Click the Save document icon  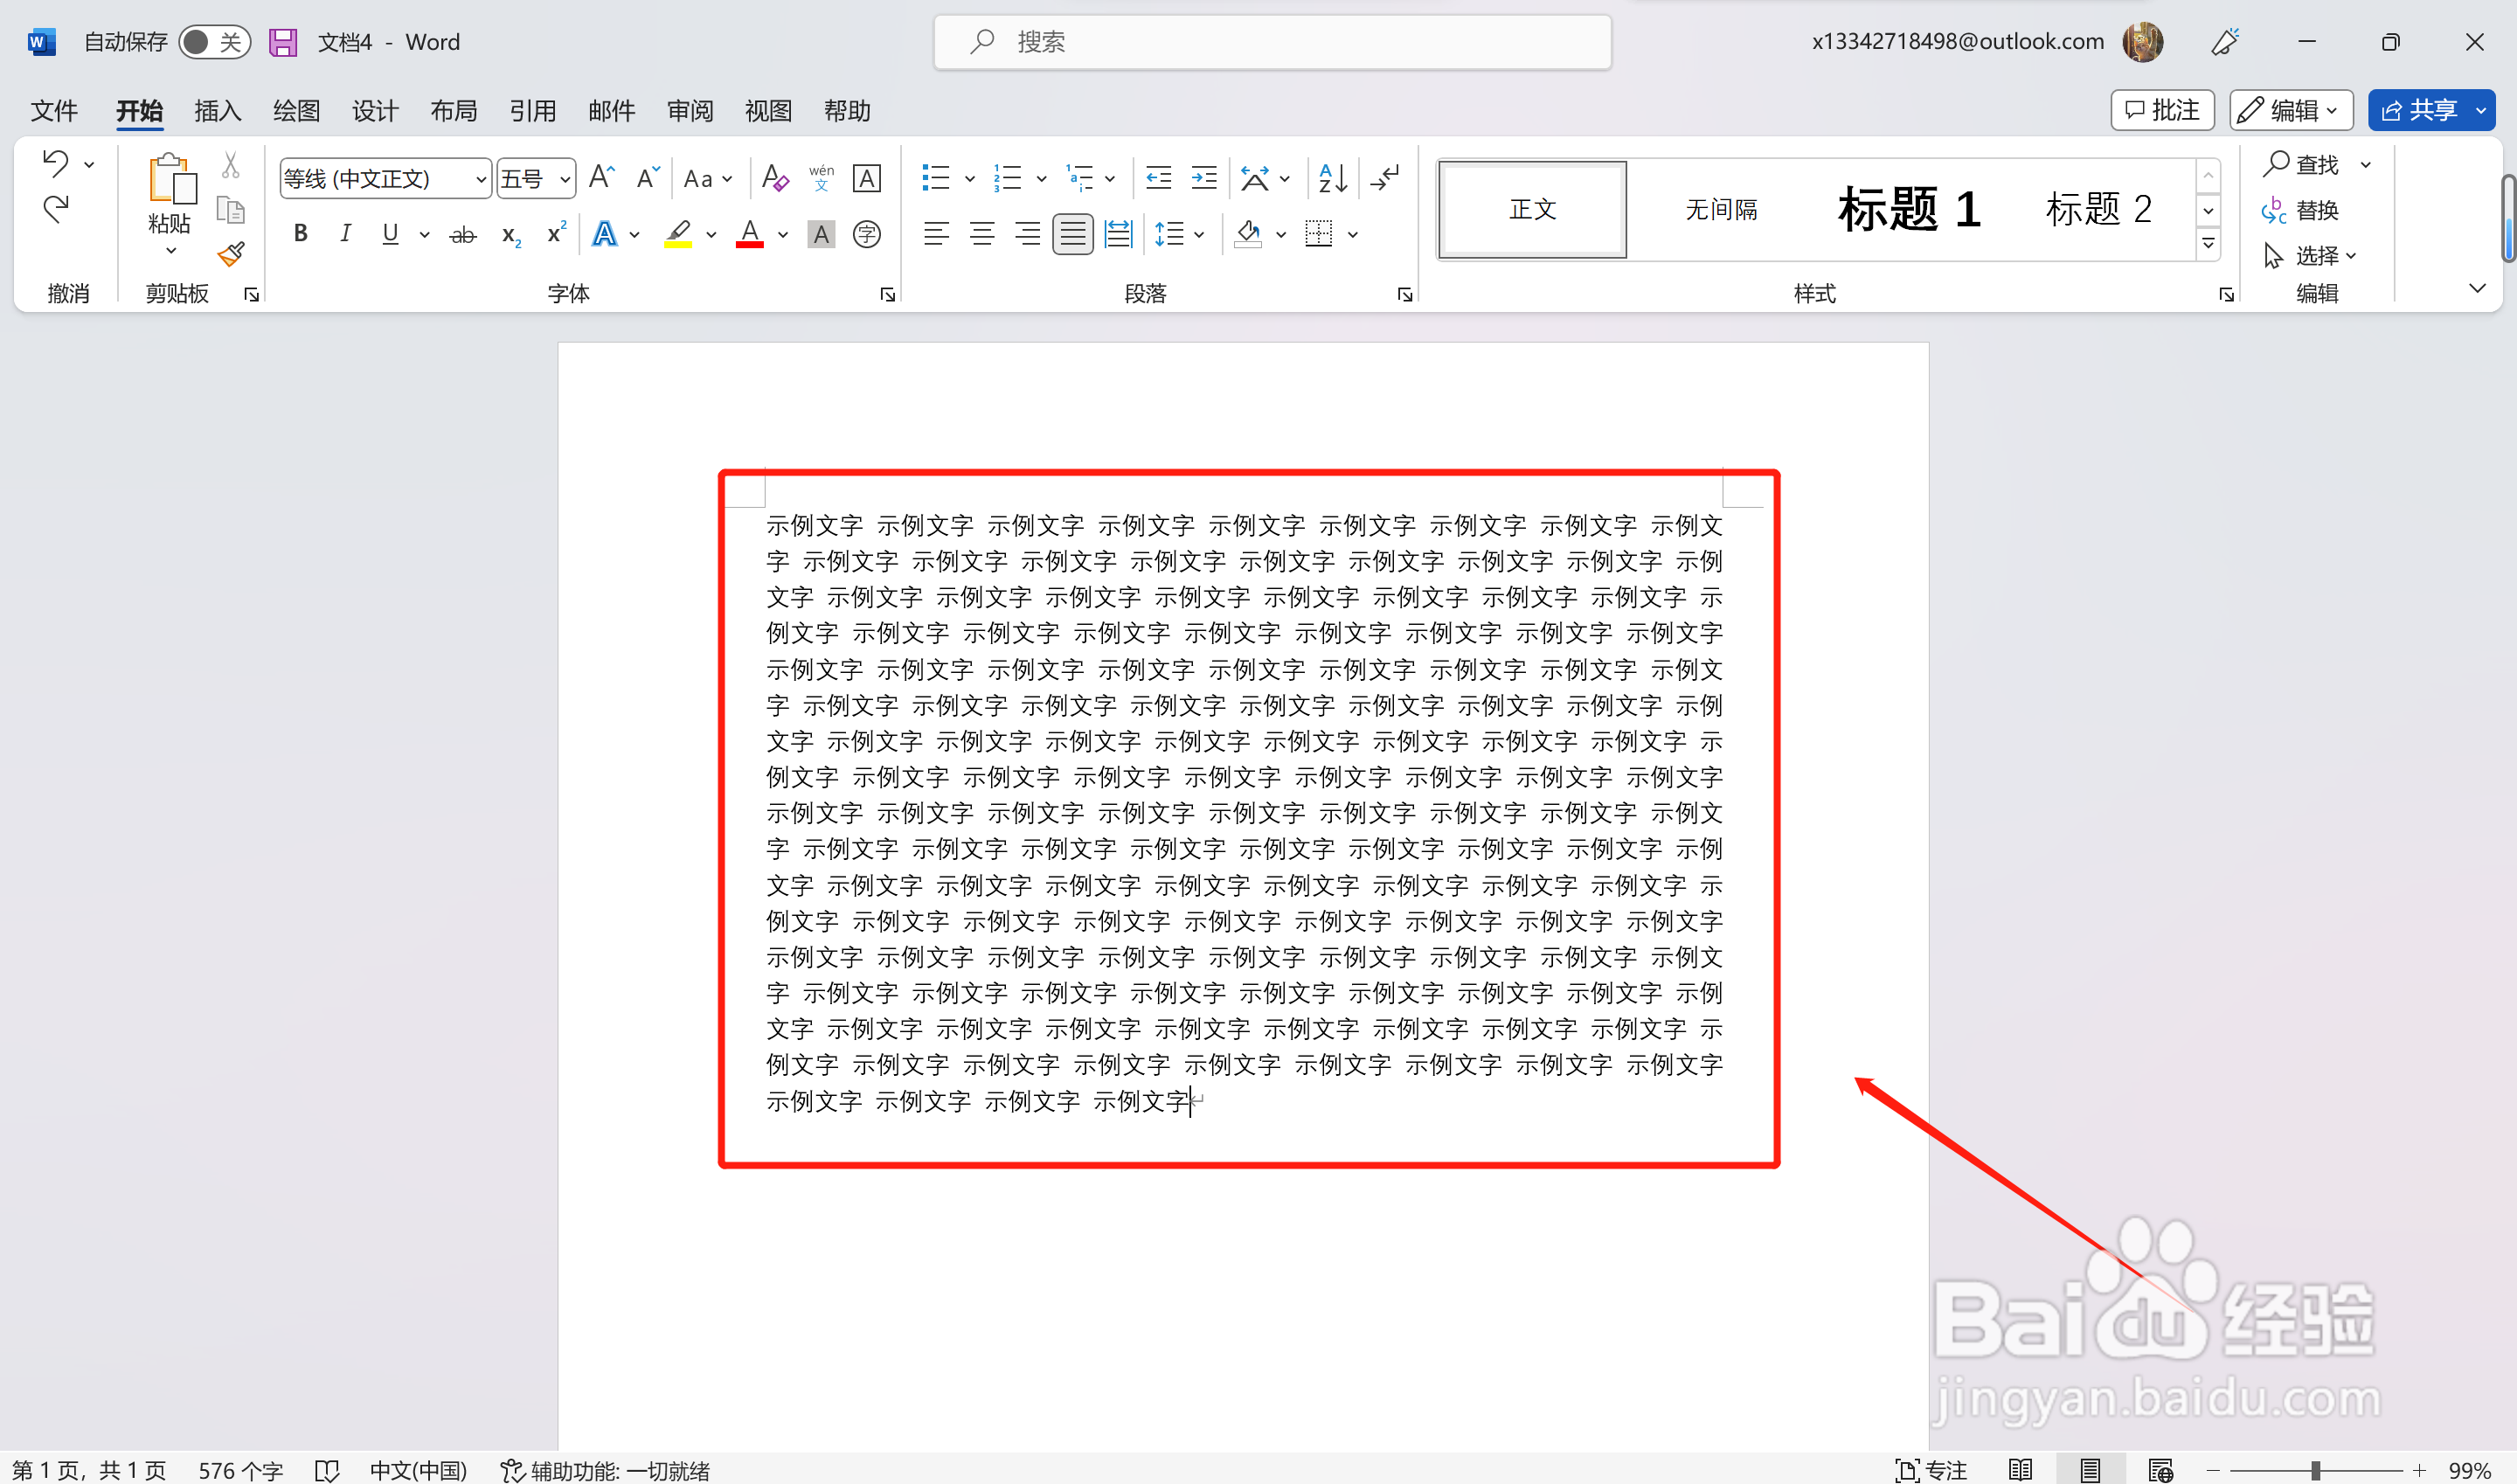tap(283, 42)
